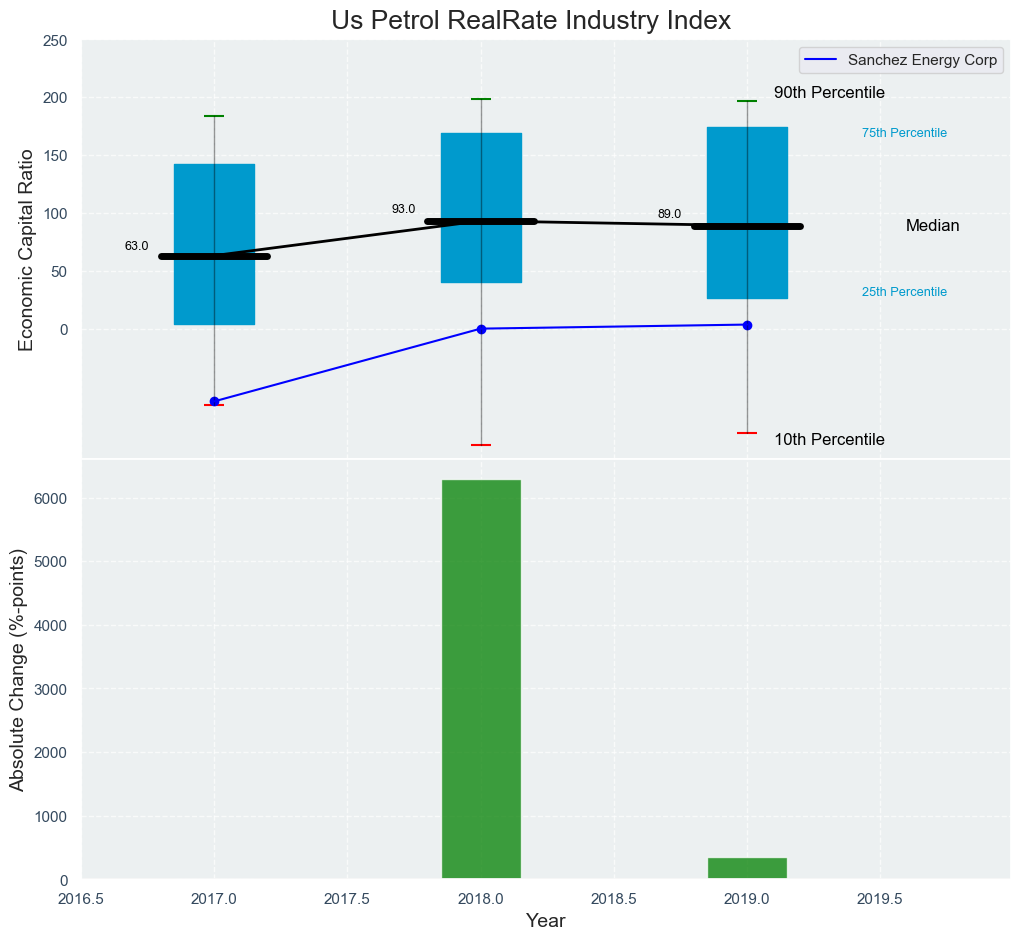Image resolution: width=1020 pixels, height=940 pixels.
Task: Click the '2019.5' x-axis tick label
Action: point(881,899)
